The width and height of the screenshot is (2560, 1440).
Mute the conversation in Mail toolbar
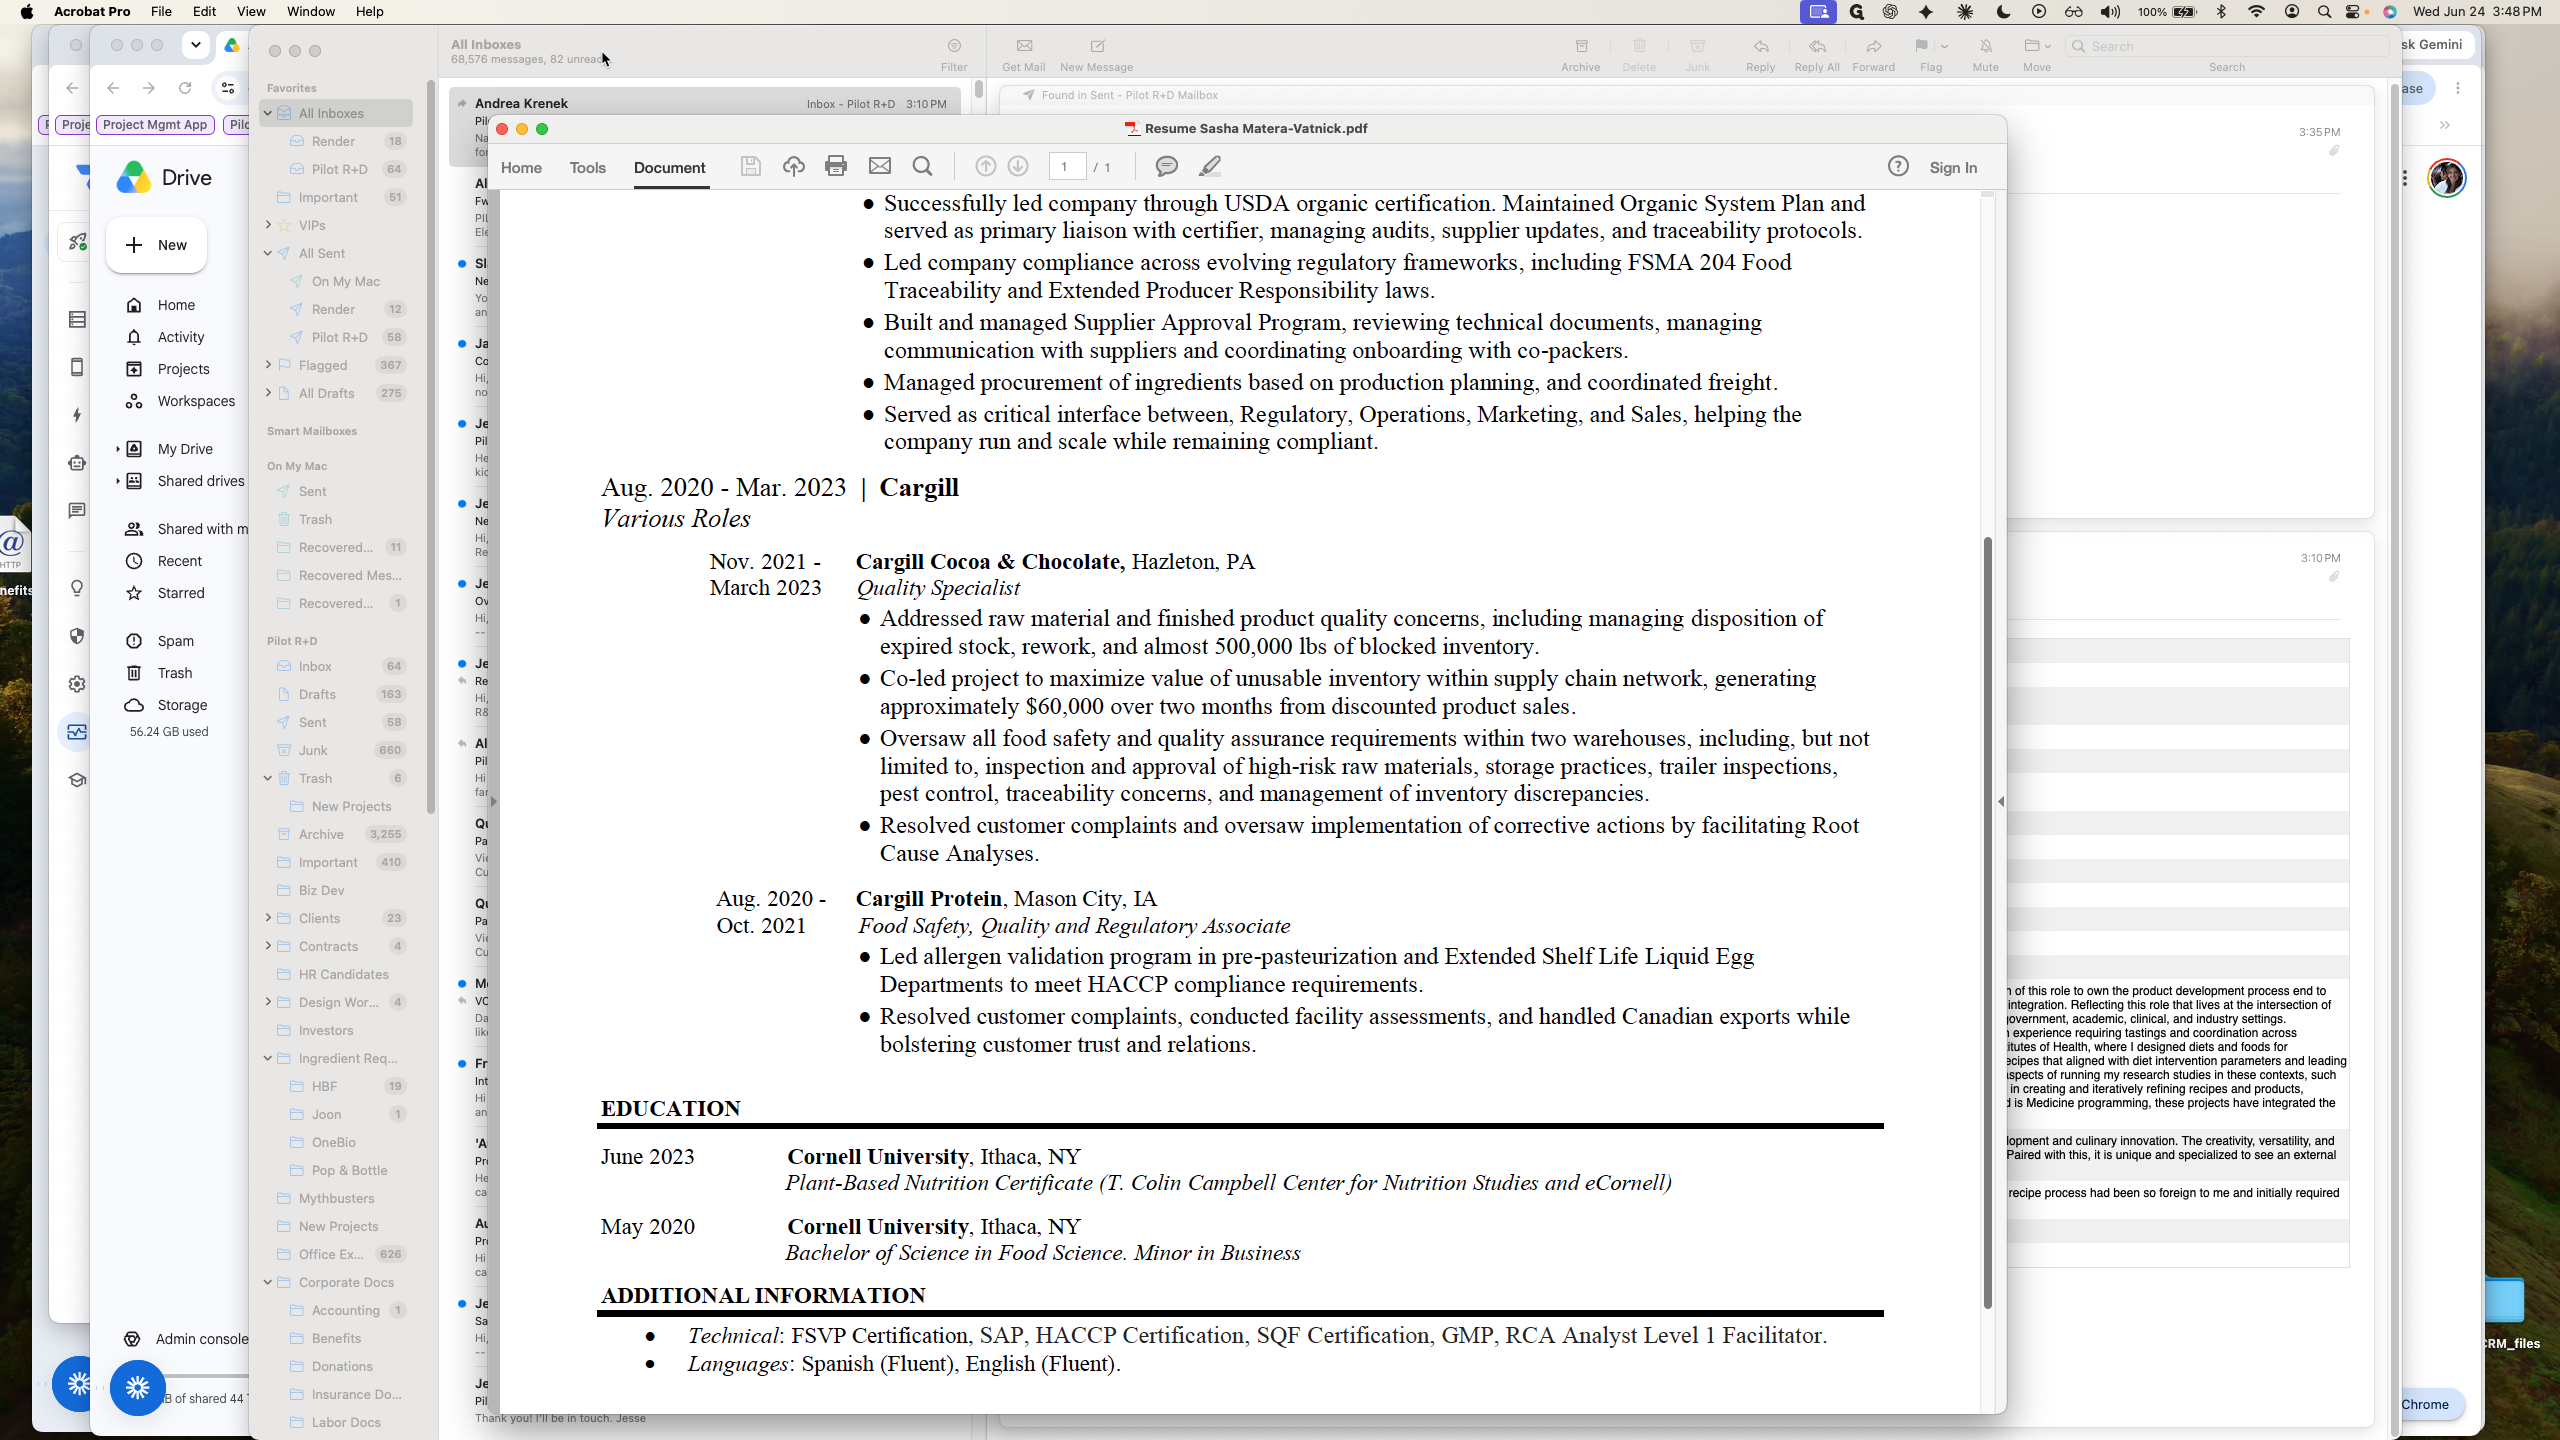point(1986,55)
